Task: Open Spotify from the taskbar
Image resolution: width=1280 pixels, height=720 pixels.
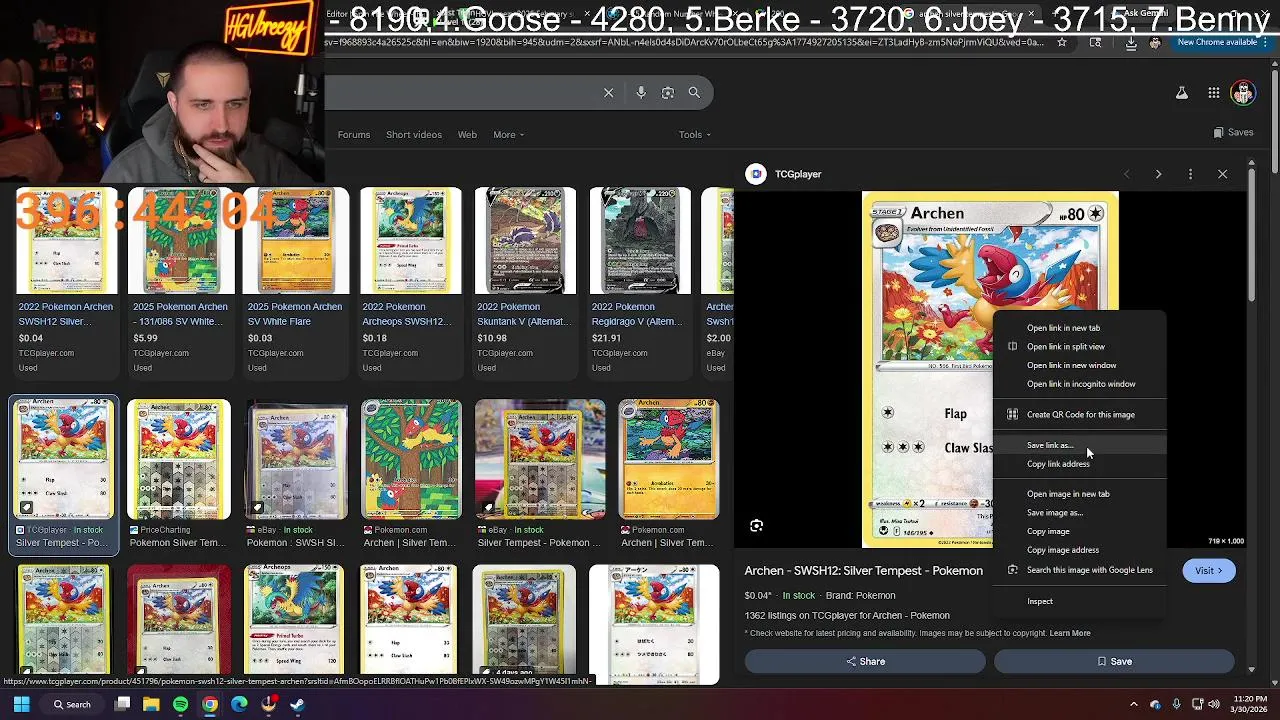Action: [180, 704]
